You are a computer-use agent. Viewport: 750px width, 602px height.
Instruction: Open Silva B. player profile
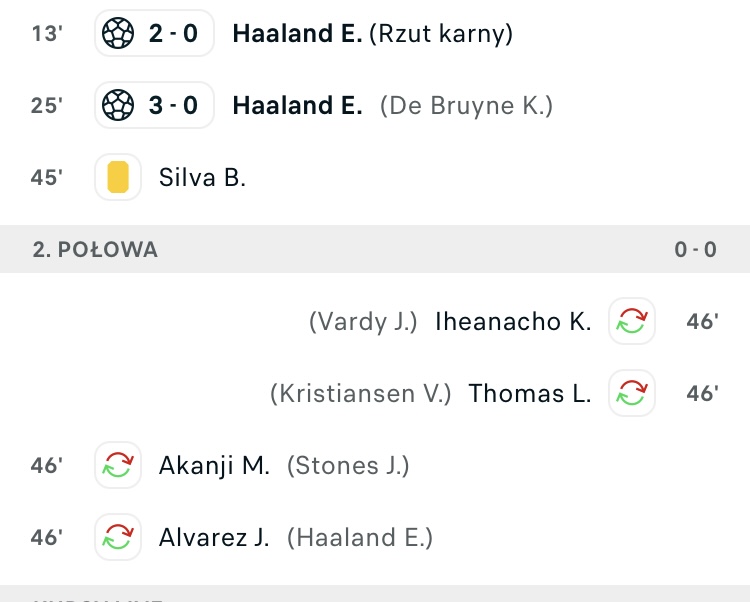pyautogui.click(x=202, y=177)
